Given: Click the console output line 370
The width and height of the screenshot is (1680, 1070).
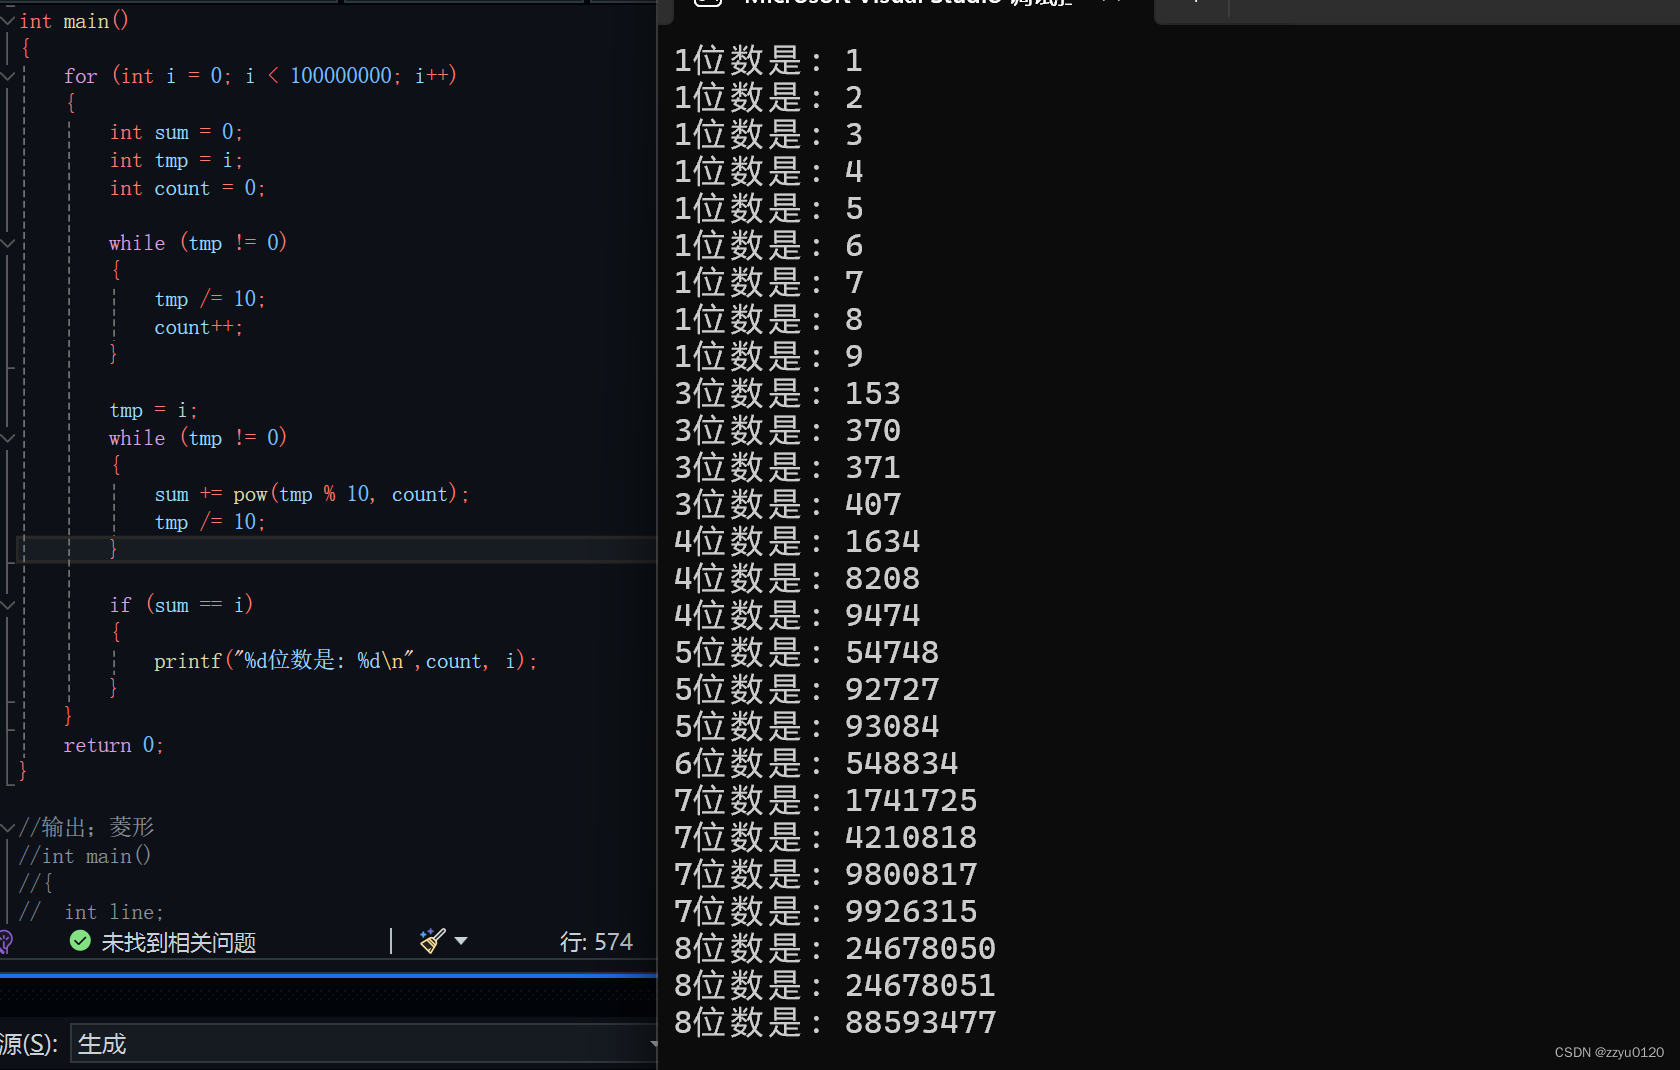Looking at the screenshot, I should pos(787,430).
